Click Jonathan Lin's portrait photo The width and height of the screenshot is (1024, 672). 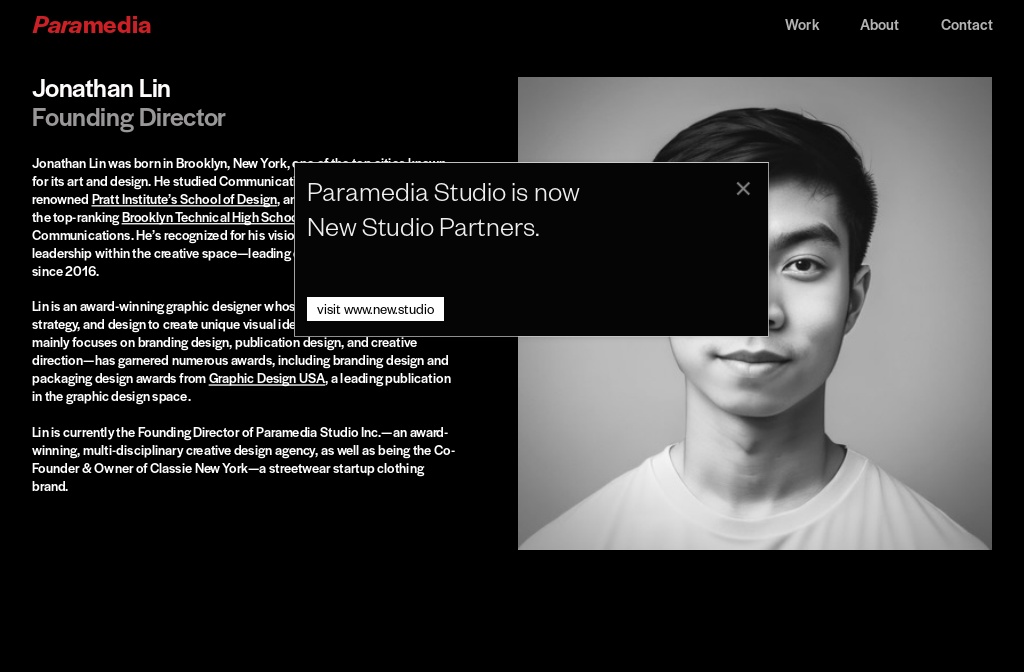click(x=754, y=313)
